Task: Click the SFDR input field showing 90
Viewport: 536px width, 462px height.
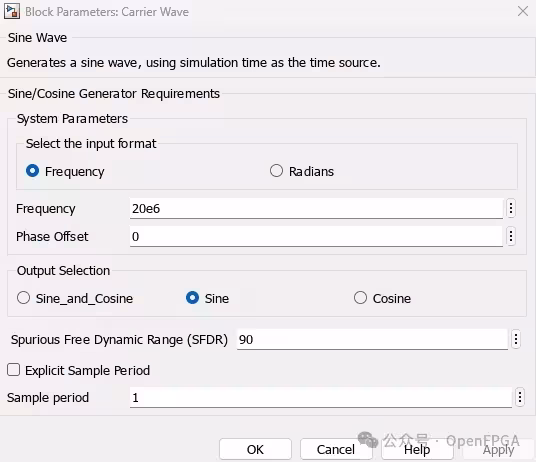Action: (x=372, y=340)
